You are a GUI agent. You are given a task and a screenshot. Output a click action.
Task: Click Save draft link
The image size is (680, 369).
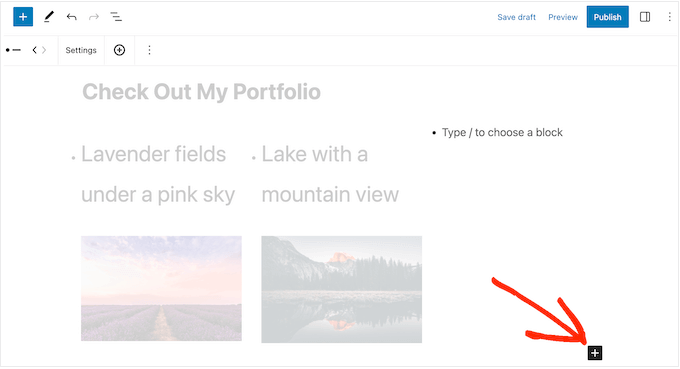click(x=516, y=17)
